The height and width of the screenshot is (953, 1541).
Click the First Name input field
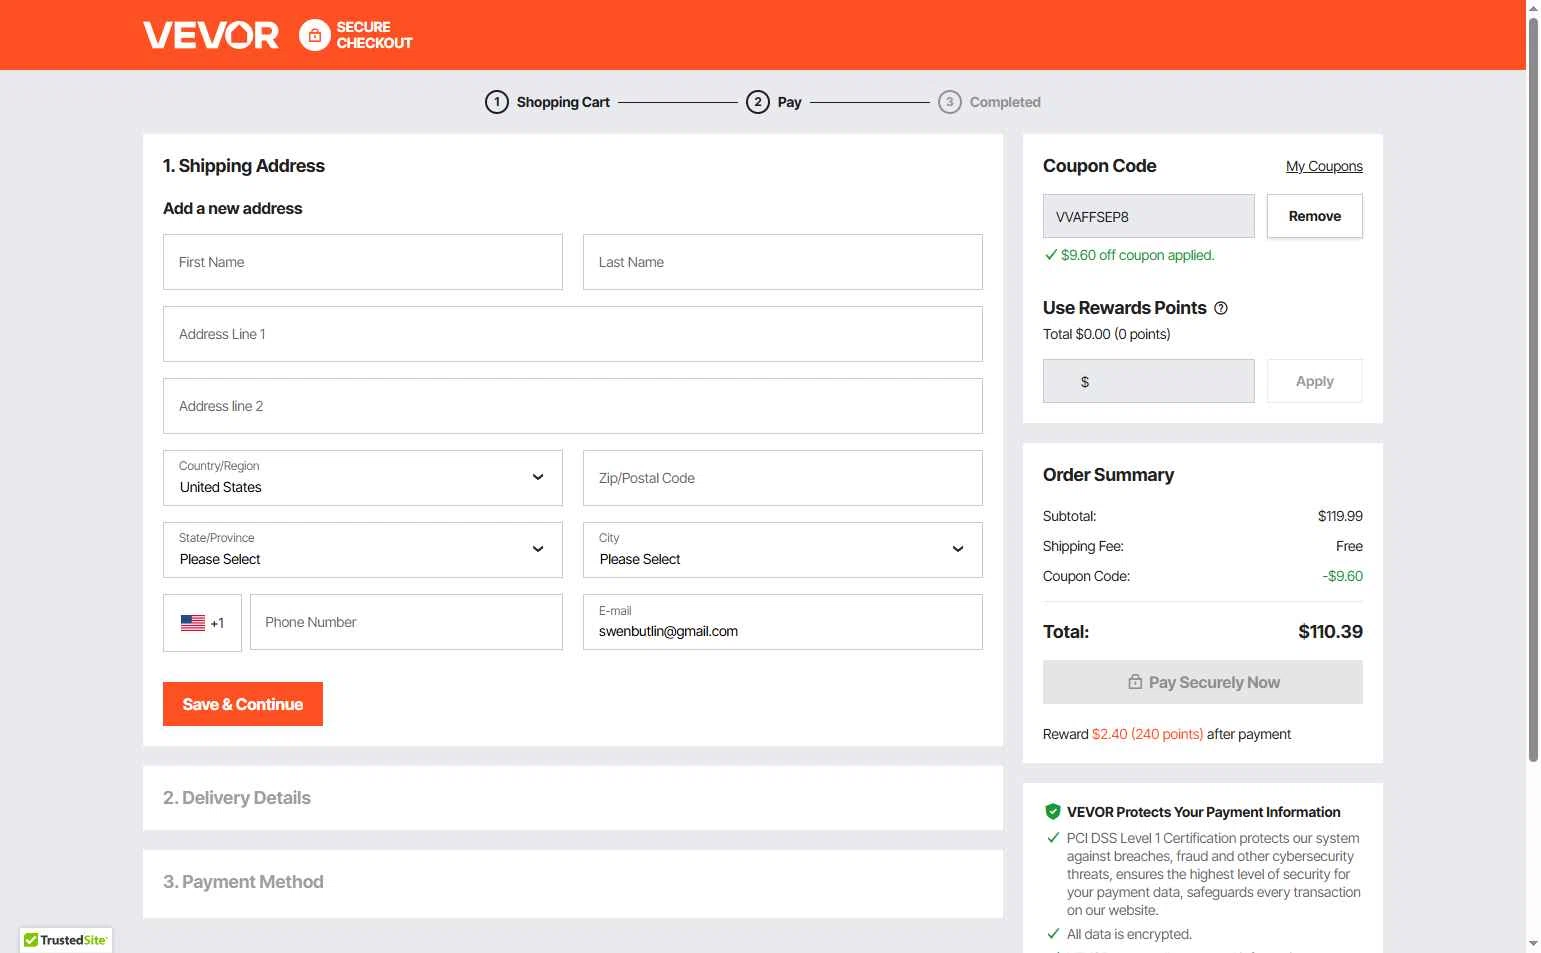[363, 262]
